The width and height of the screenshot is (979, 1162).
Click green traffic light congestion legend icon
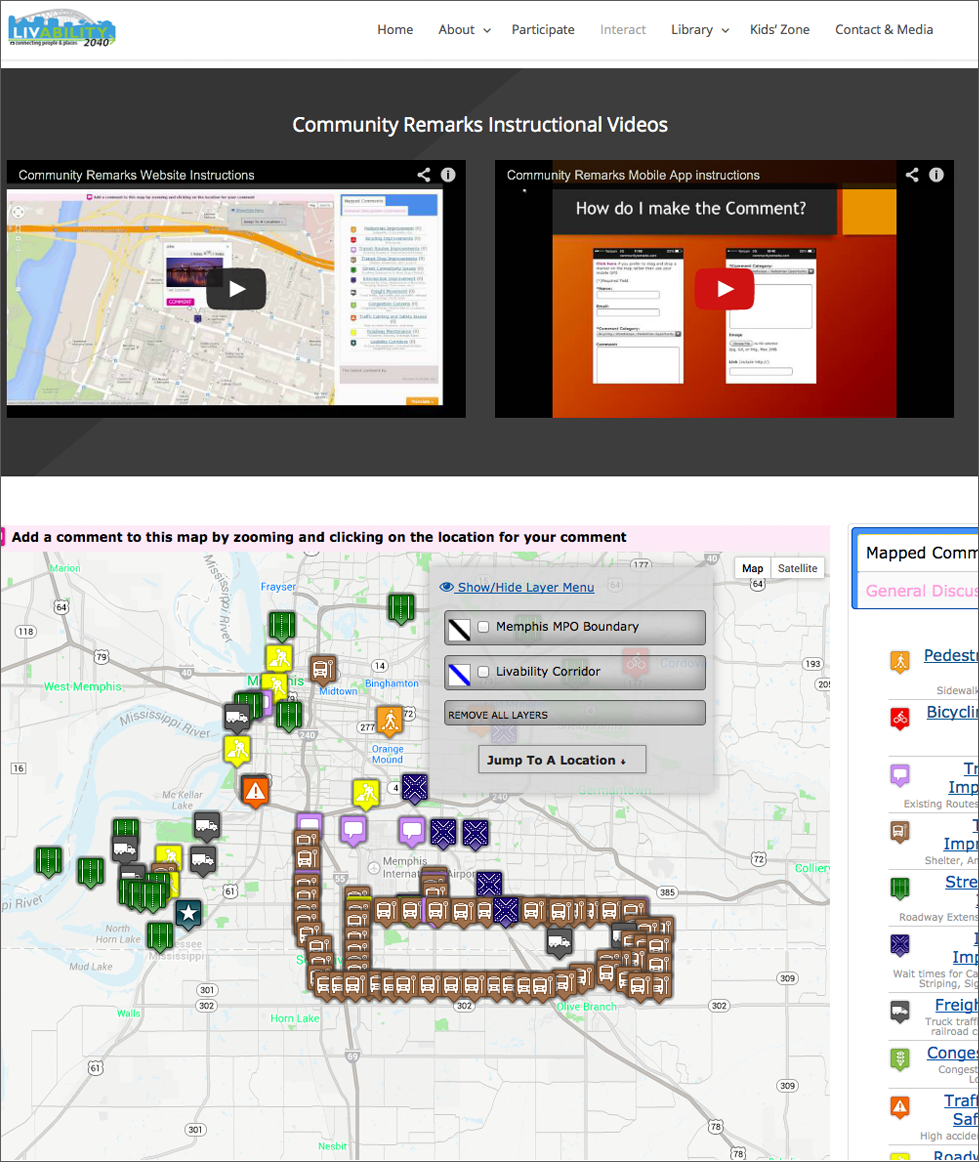coord(900,1059)
